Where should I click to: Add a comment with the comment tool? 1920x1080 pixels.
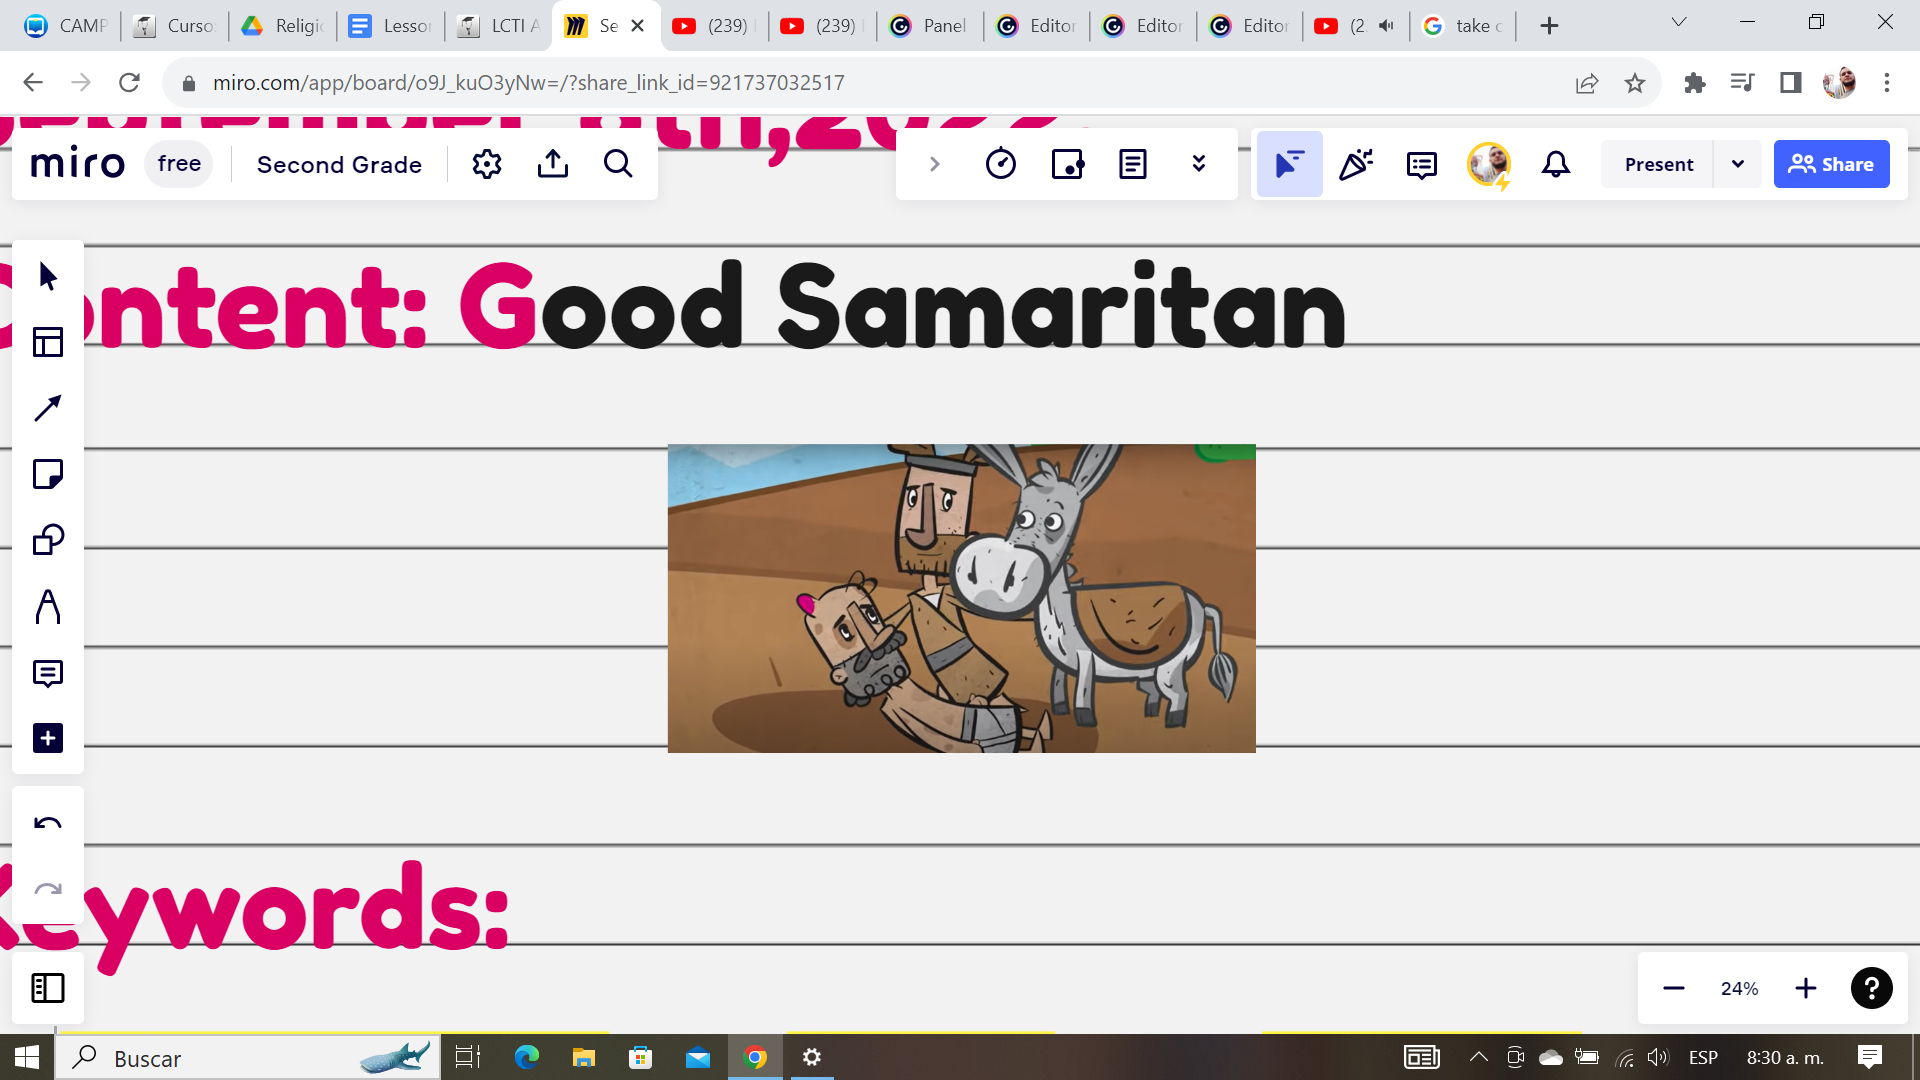pos(47,672)
